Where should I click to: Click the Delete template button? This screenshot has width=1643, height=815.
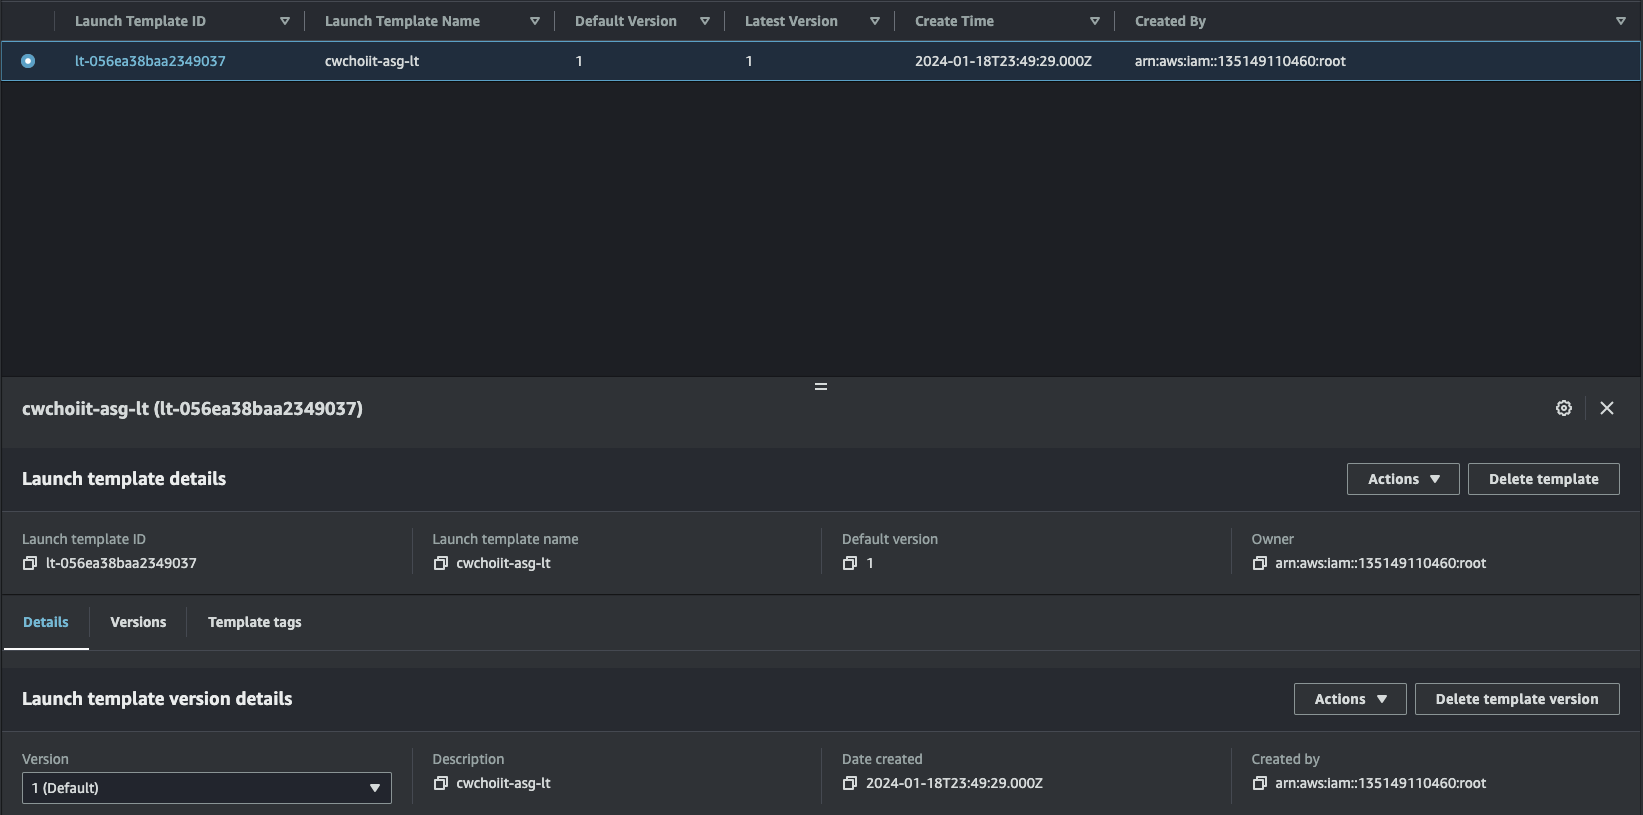[x=1543, y=479]
